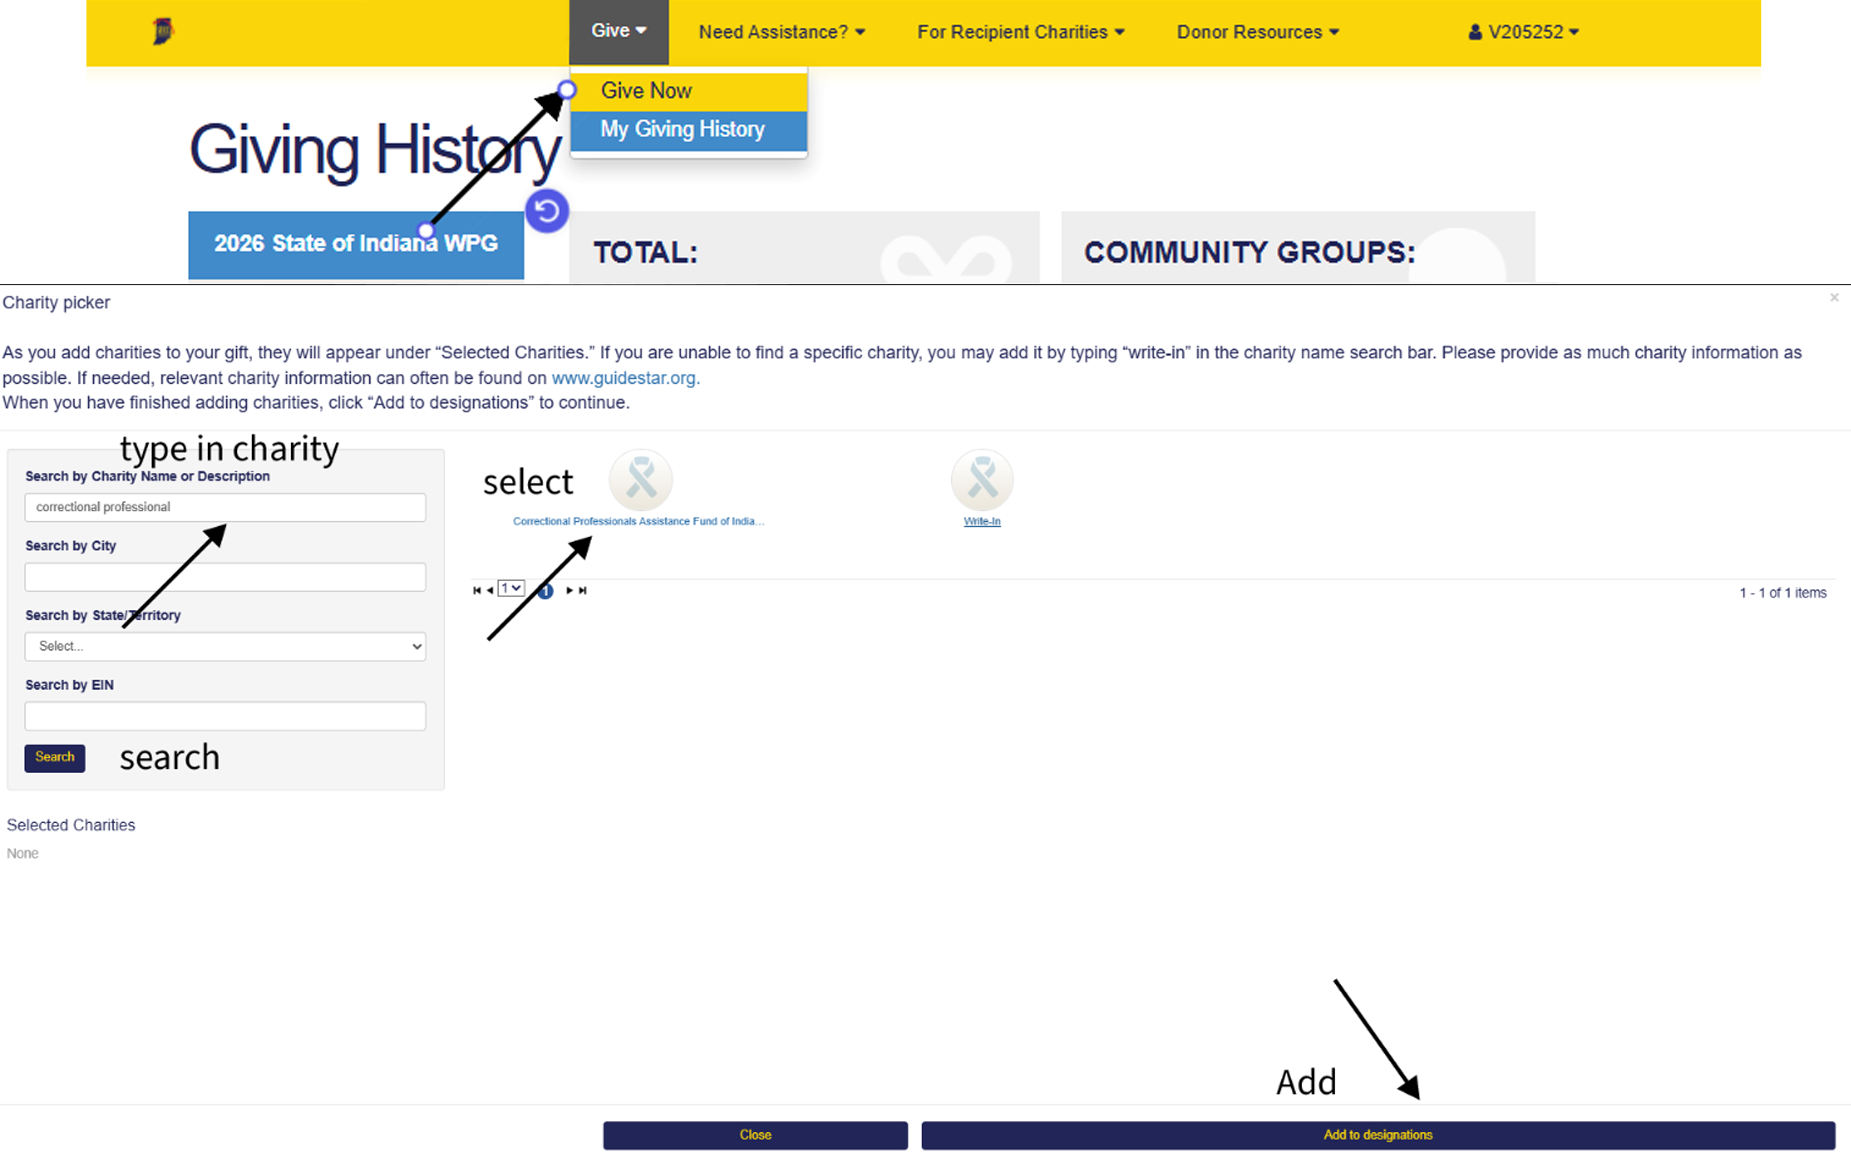Image resolution: width=1851 pixels, height=1164 pixels.
Task: Click the Charity picker dialog title
Action: [56, 302]
